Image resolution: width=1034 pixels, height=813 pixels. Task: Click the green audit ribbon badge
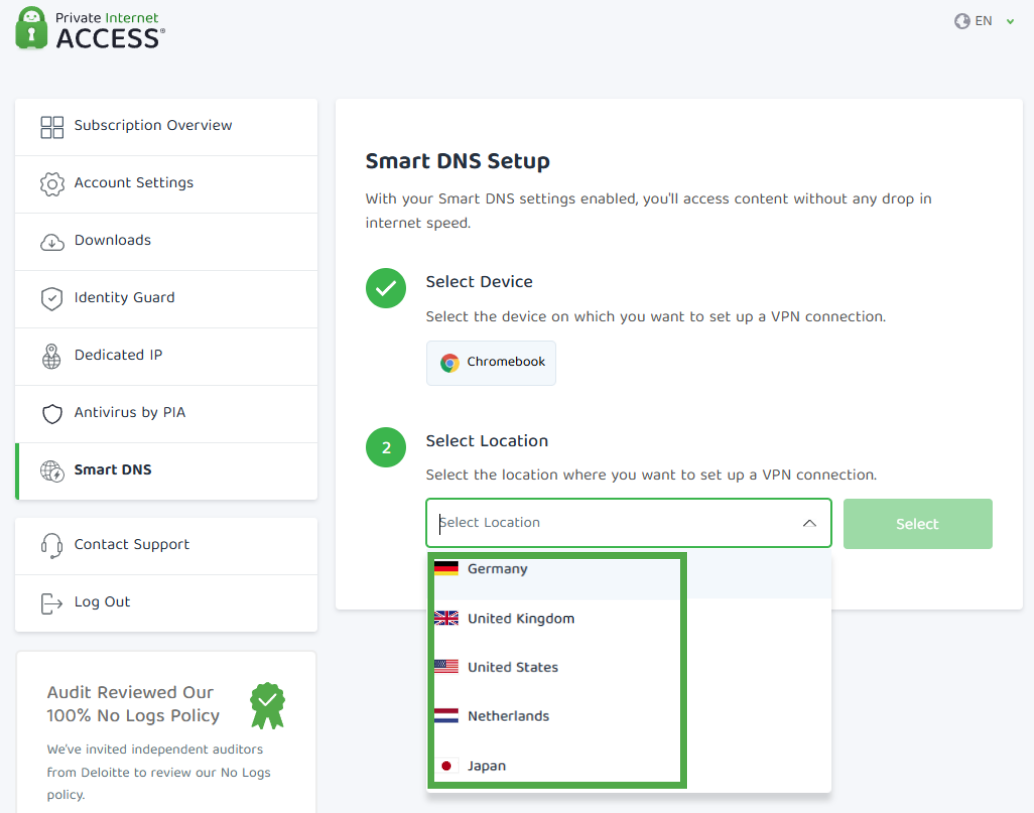click(x=267, y=706)
